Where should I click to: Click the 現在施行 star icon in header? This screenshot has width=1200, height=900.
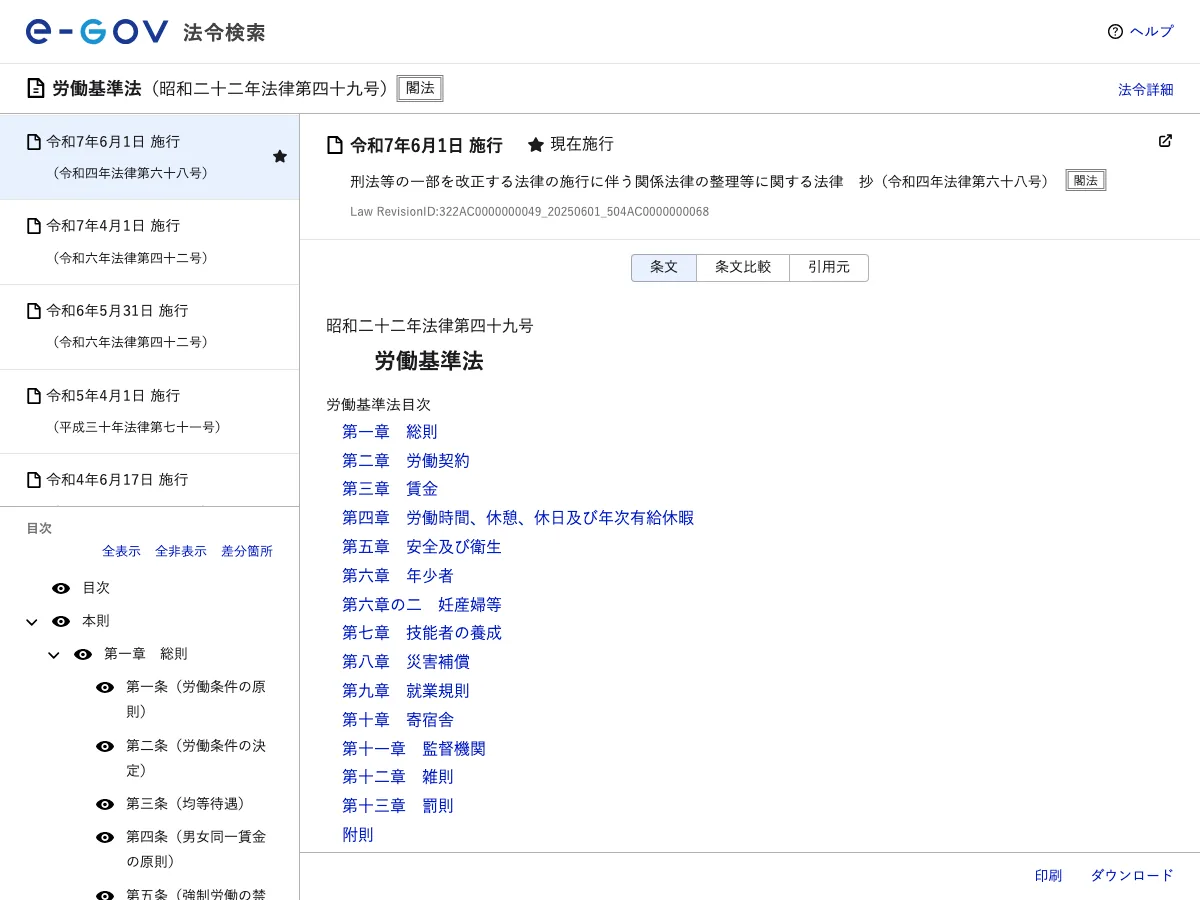[x=536, y=144]
